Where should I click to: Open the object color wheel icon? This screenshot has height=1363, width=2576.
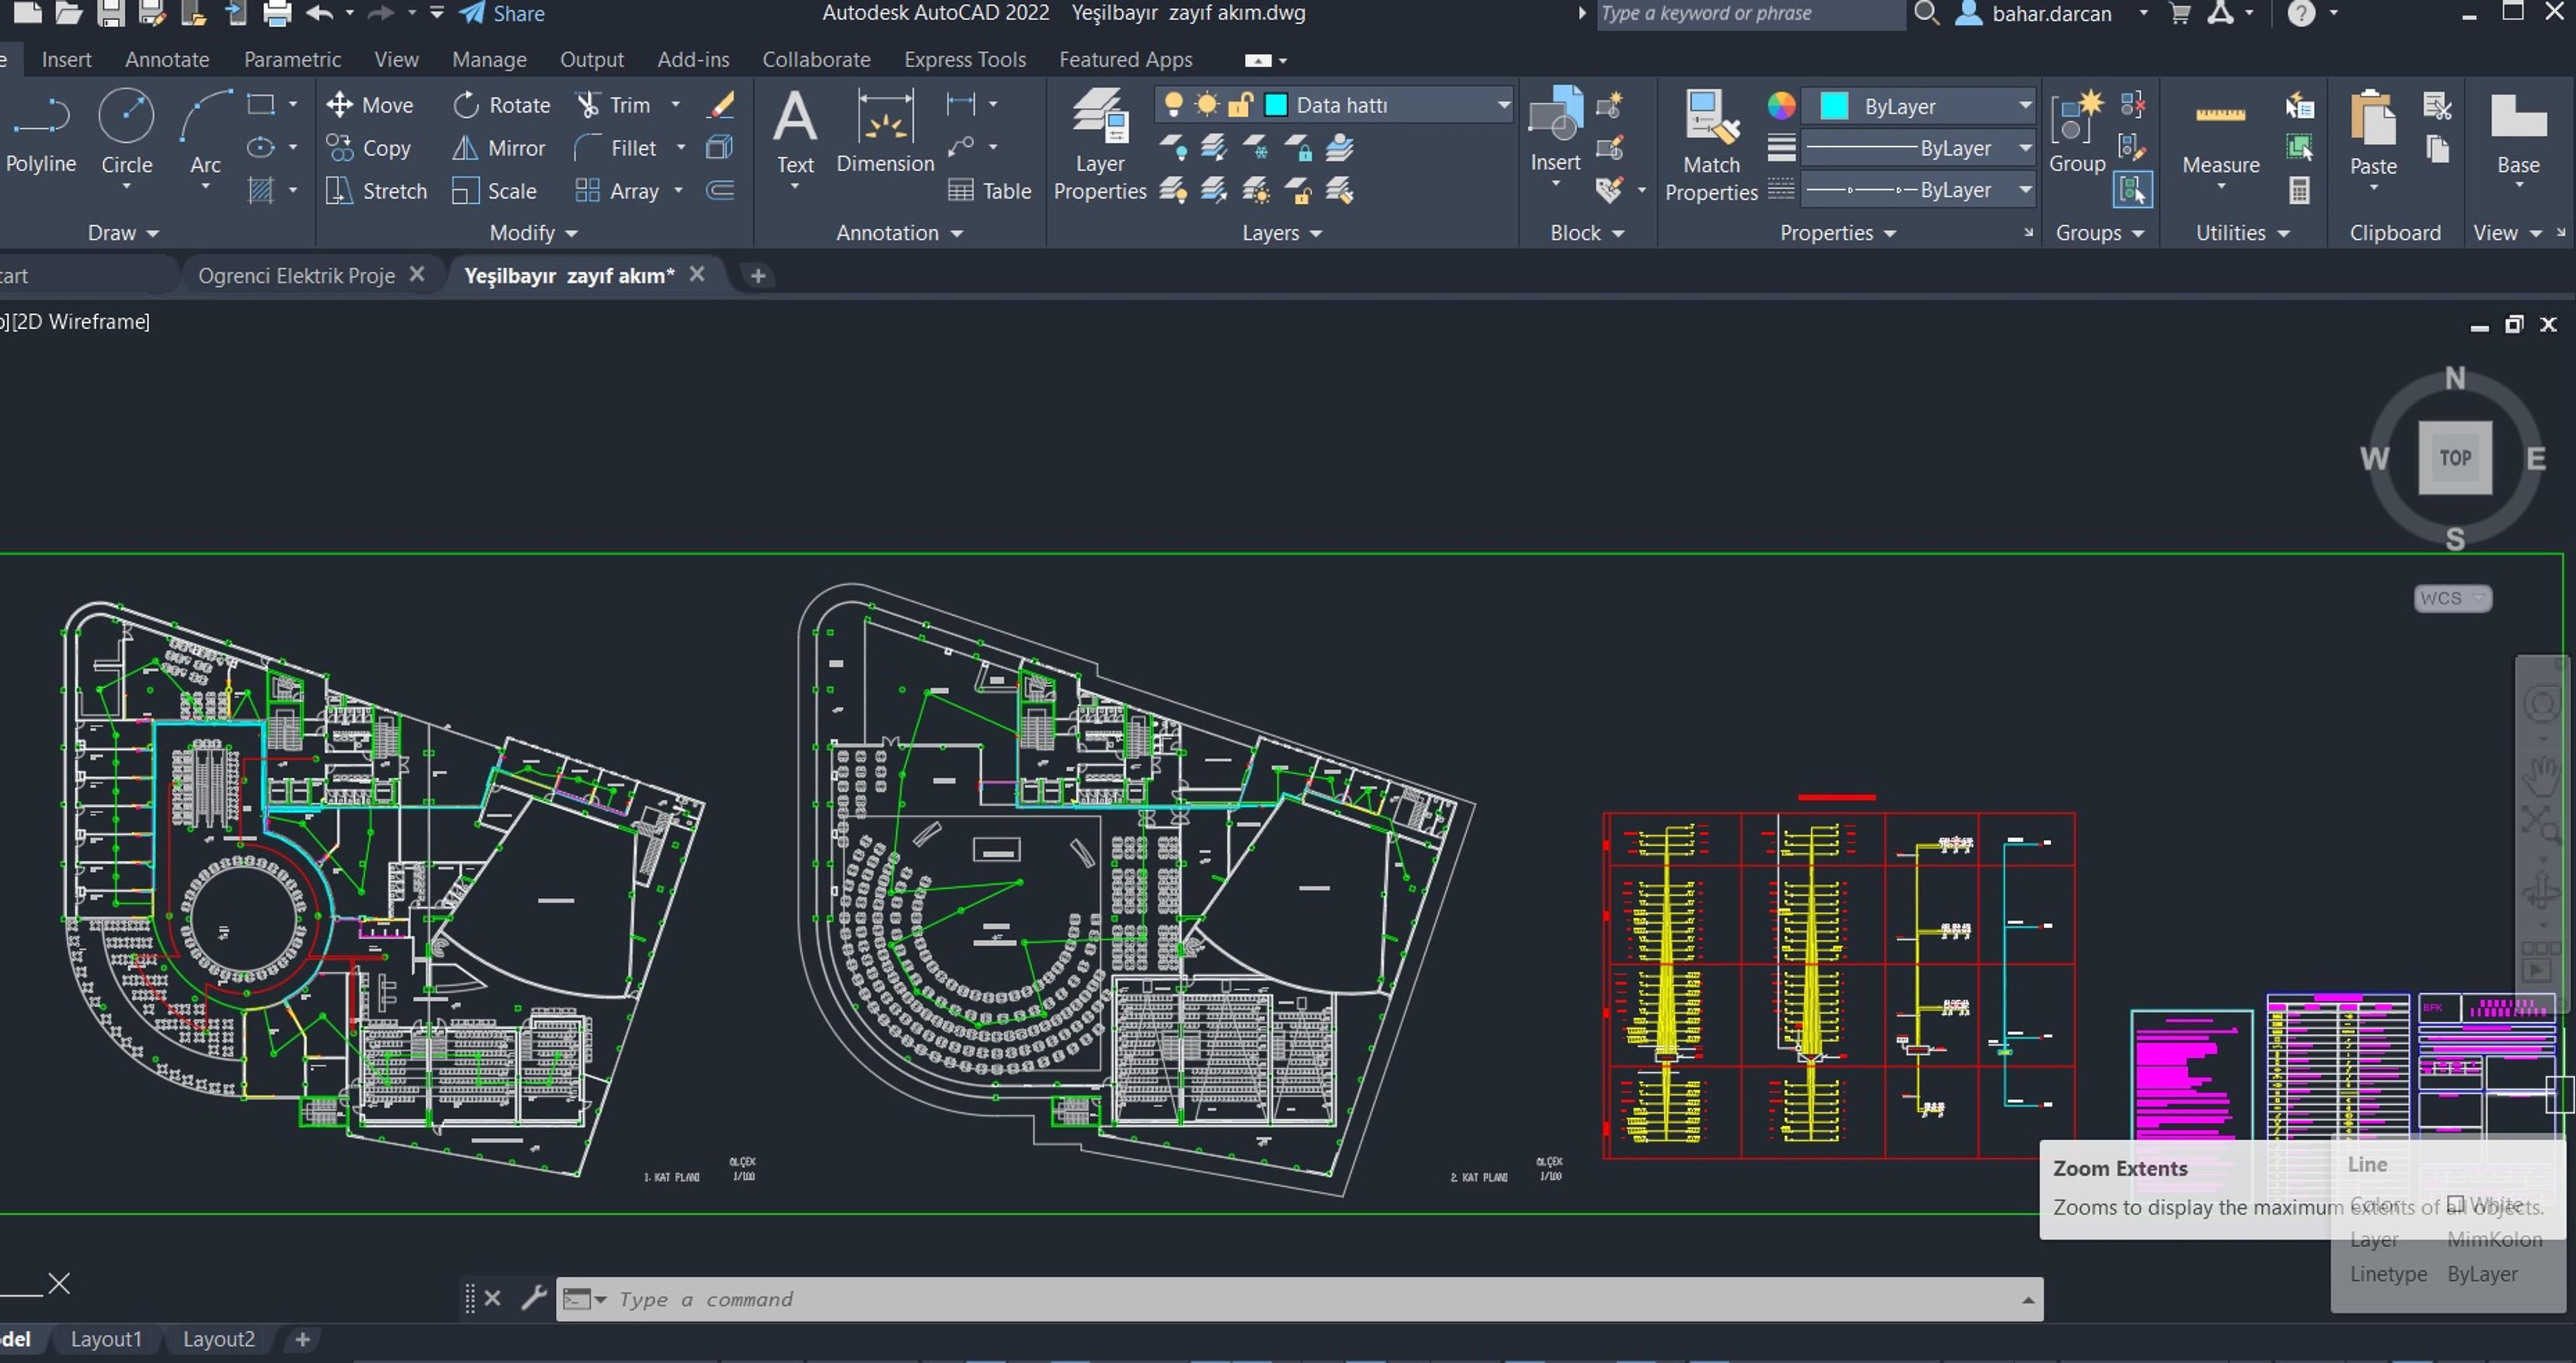pos(1781,106)
